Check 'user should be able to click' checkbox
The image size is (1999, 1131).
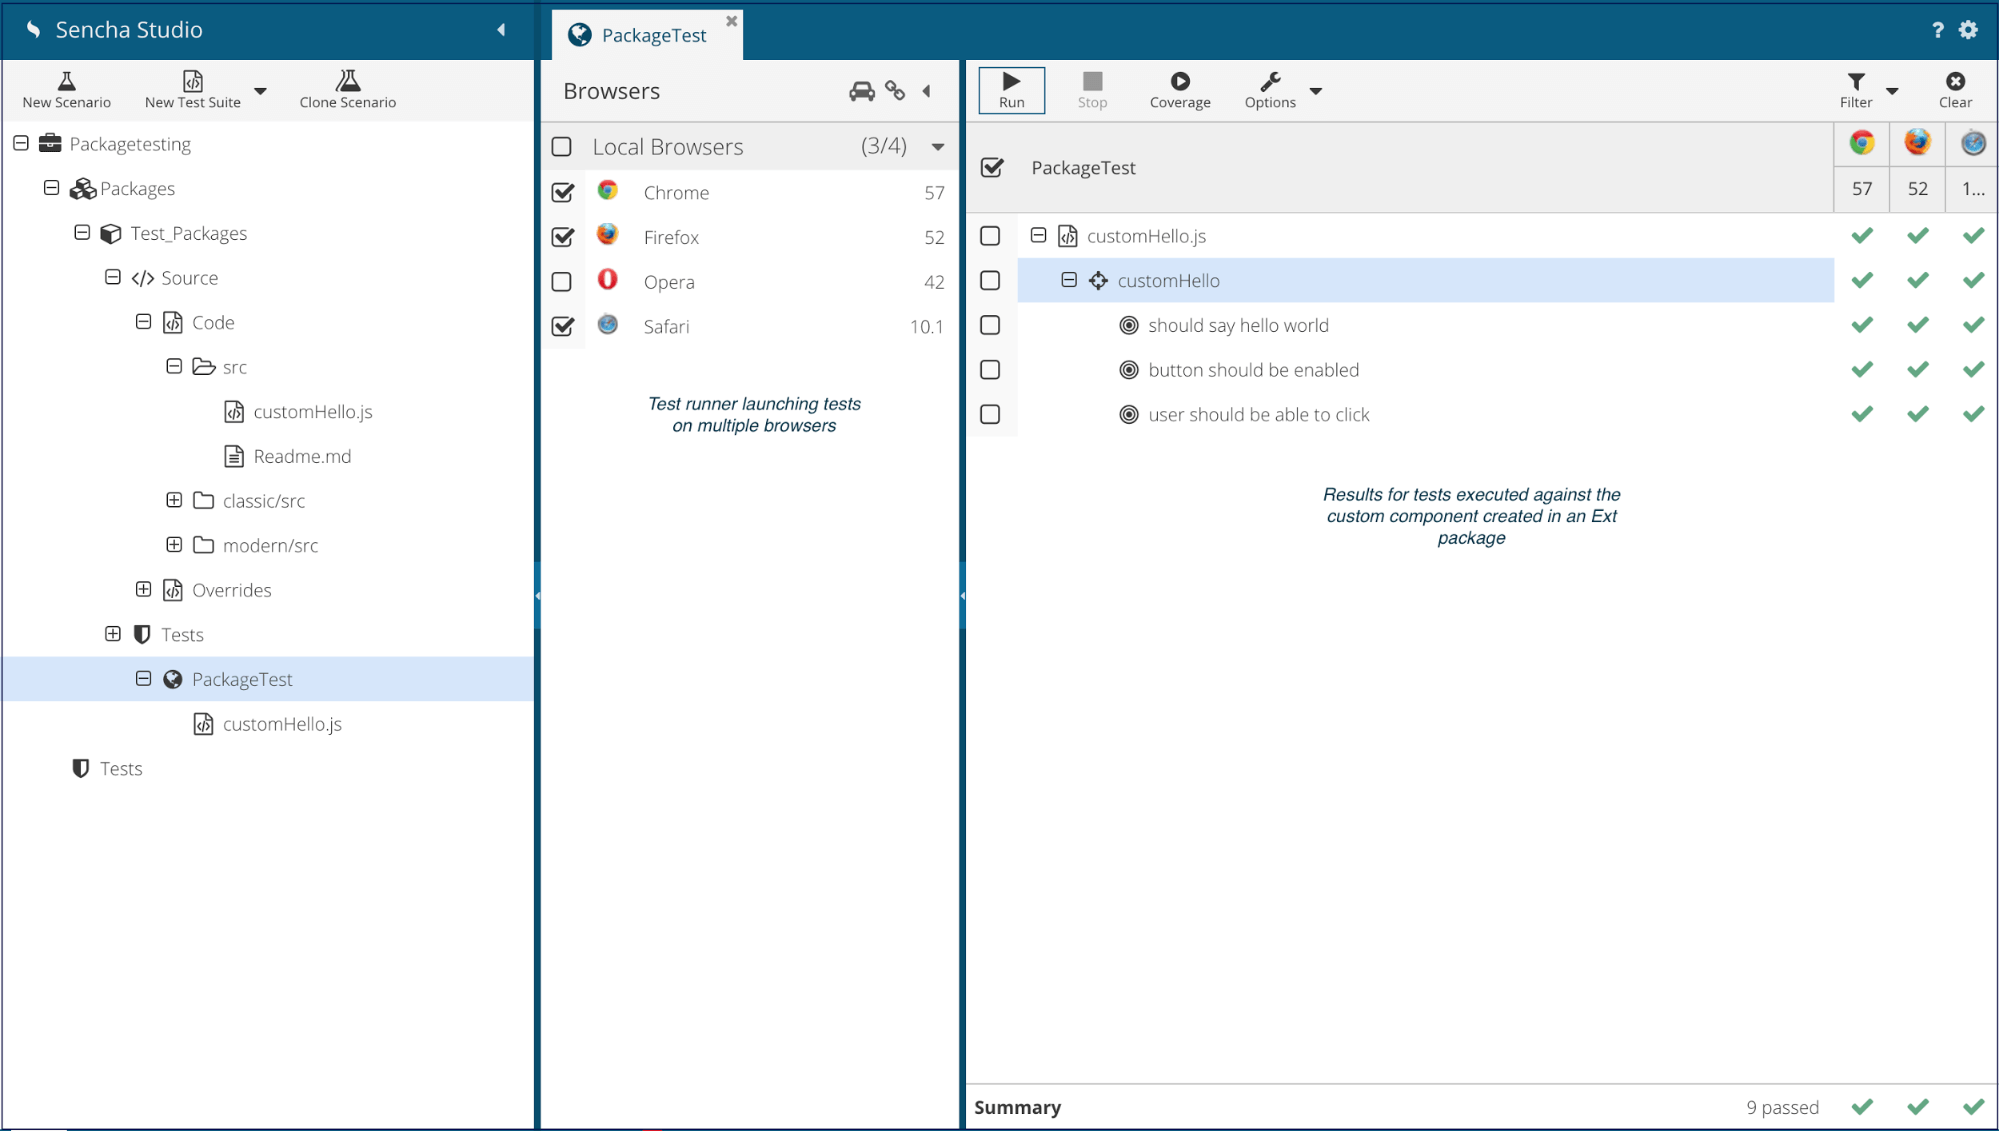click(x=990, y=414)
